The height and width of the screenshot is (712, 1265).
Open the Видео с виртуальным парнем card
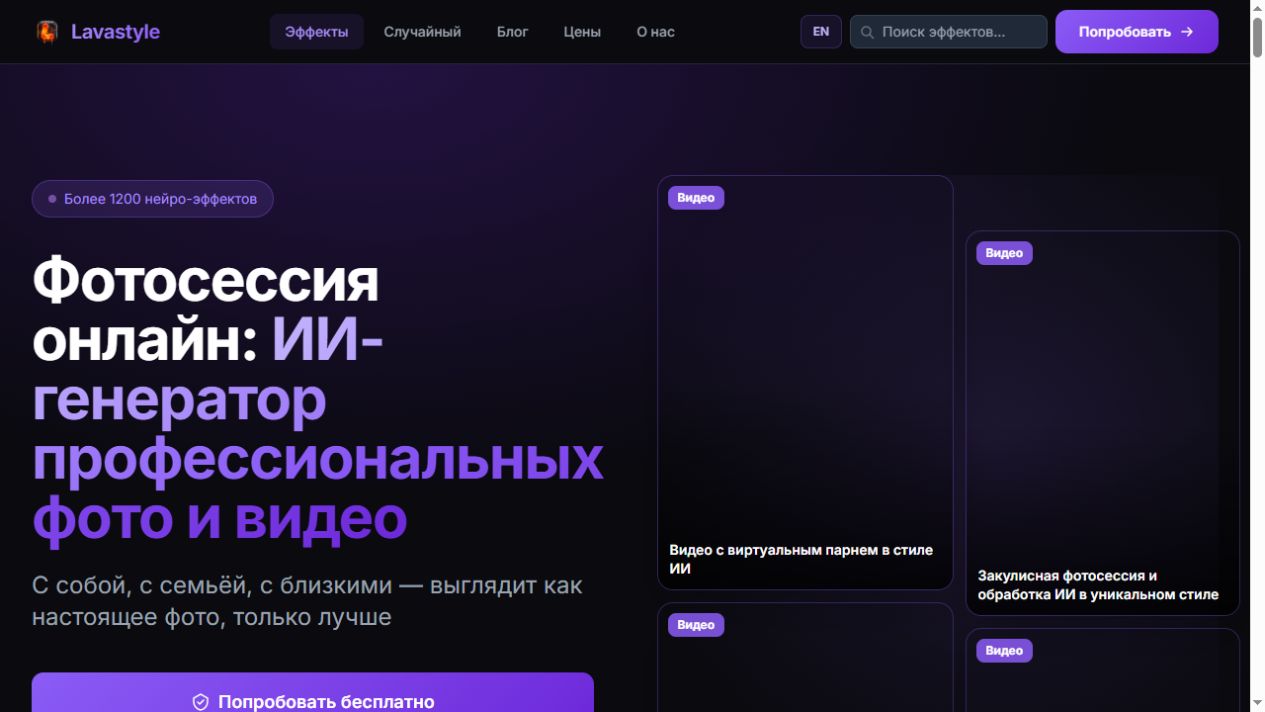(805, 383)
